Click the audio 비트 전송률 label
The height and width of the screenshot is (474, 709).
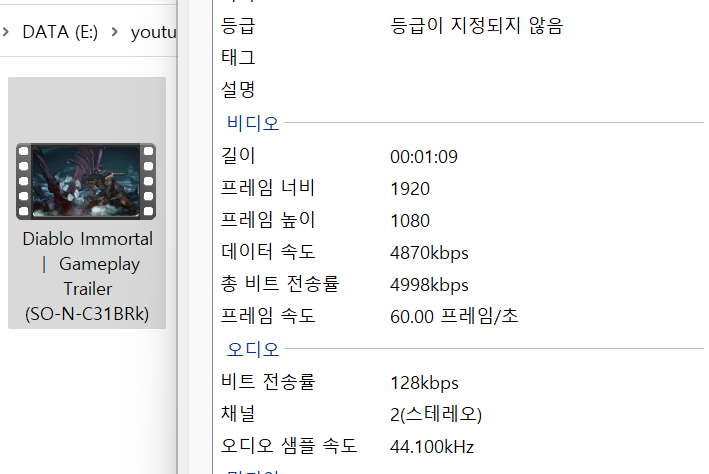click(x=268, y=382)
